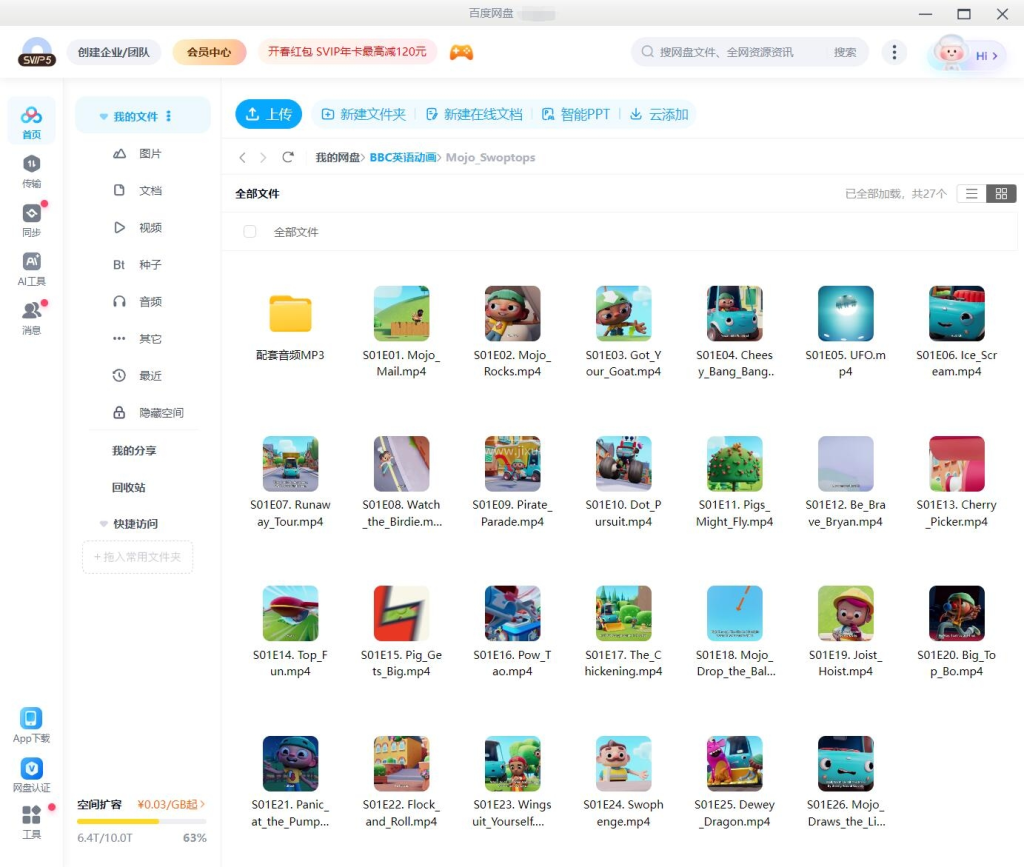Open the 传输 transfer icon in sidebar

tap(31, 165)
